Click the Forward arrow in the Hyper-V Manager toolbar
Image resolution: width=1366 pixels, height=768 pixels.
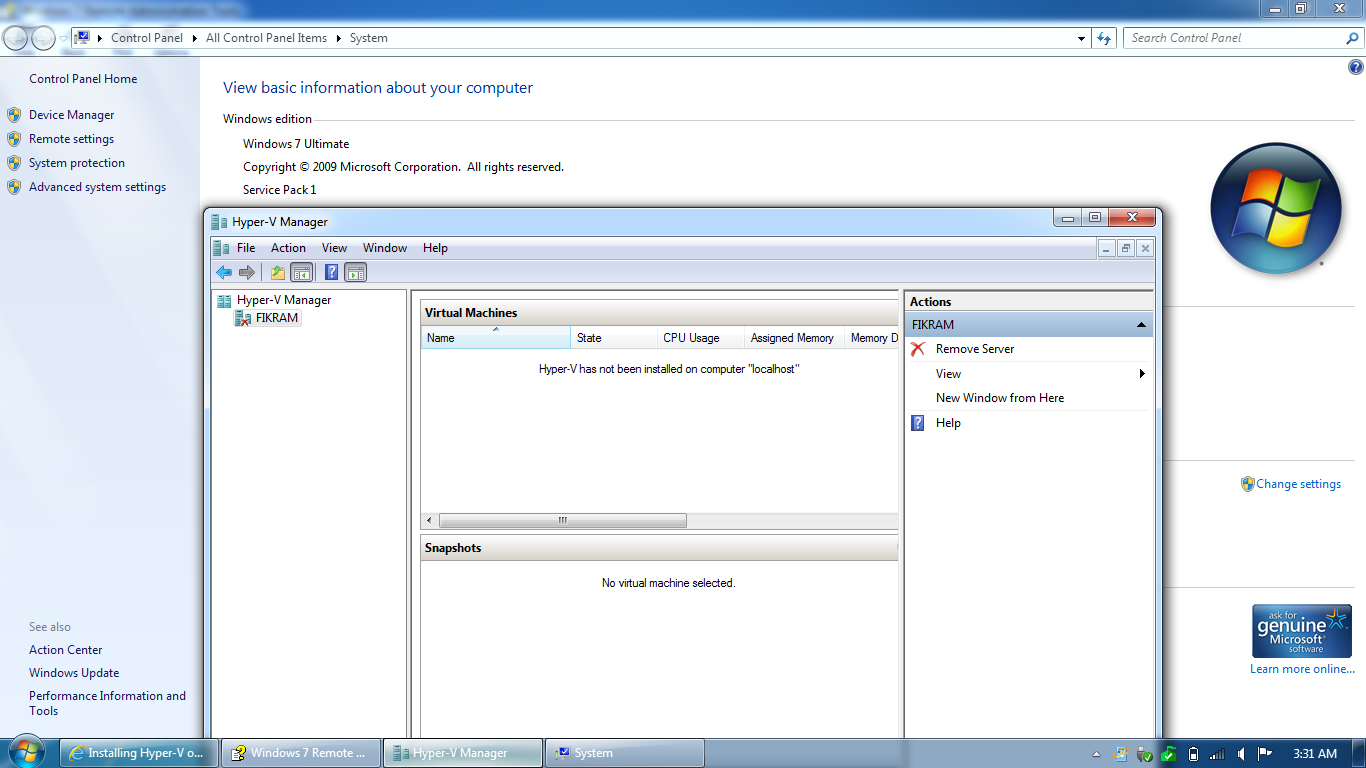pyautogui.click(x=247, y=272)
